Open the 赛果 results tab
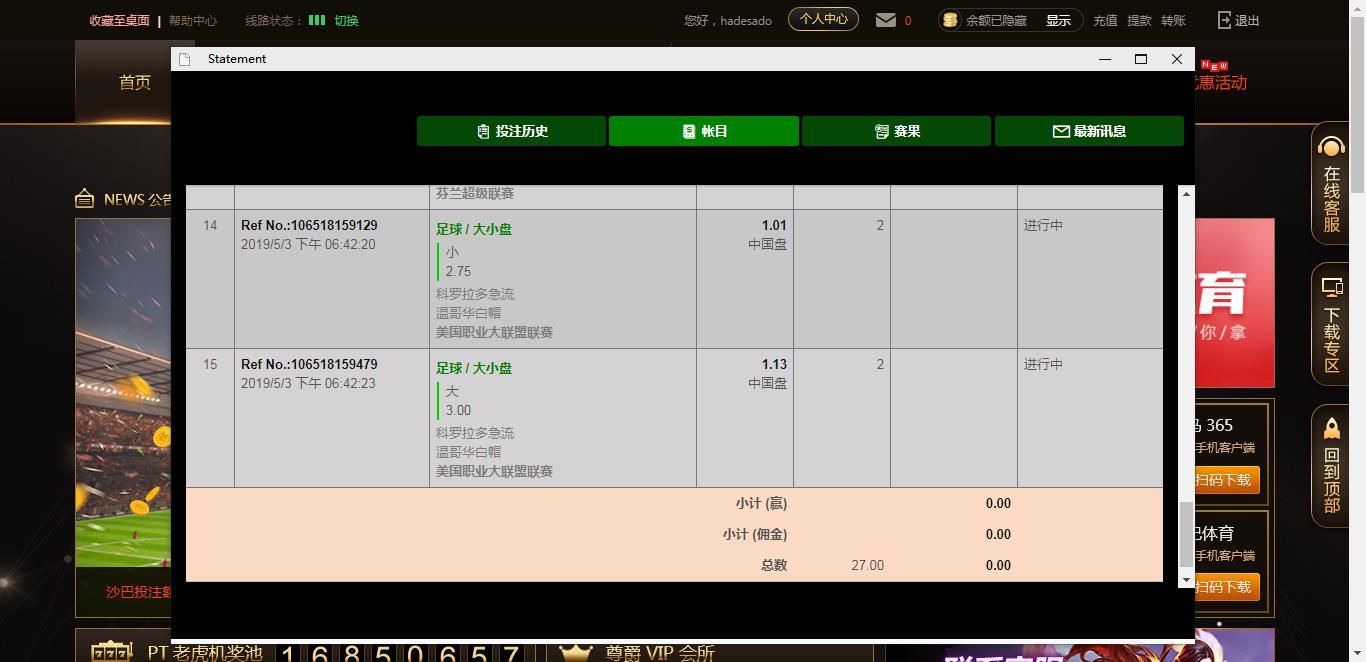 tap(896, 131)
